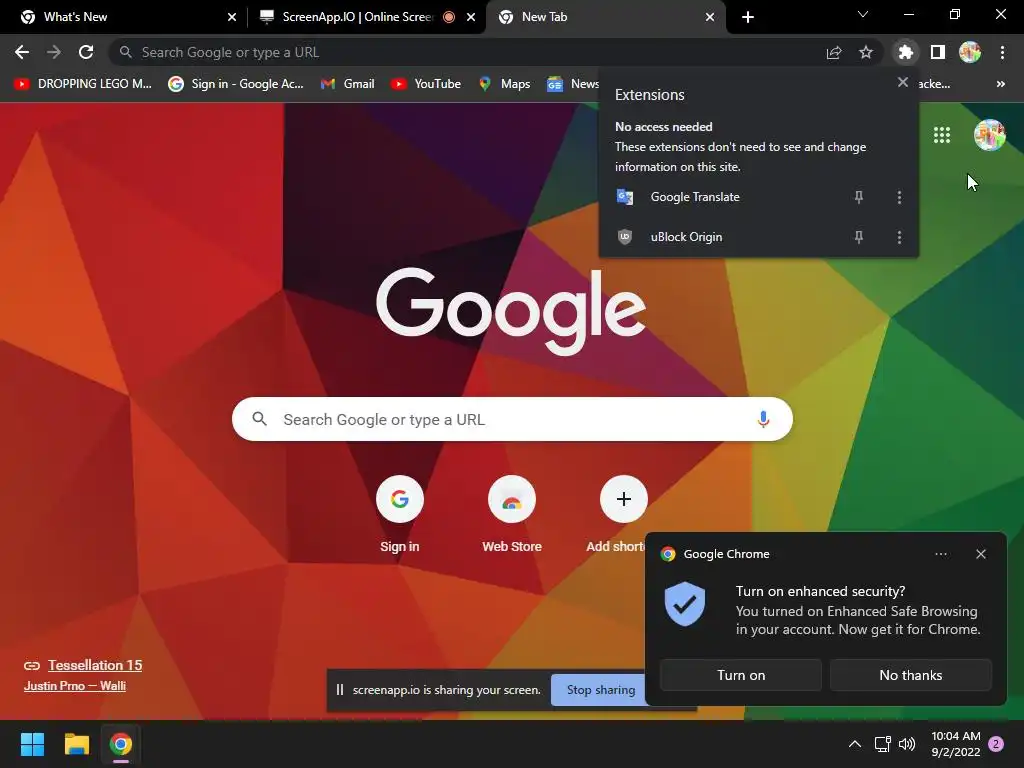Open notification options ellipsis in Chrome toast
Screen dimensions: 1024x768
(940, 554)
